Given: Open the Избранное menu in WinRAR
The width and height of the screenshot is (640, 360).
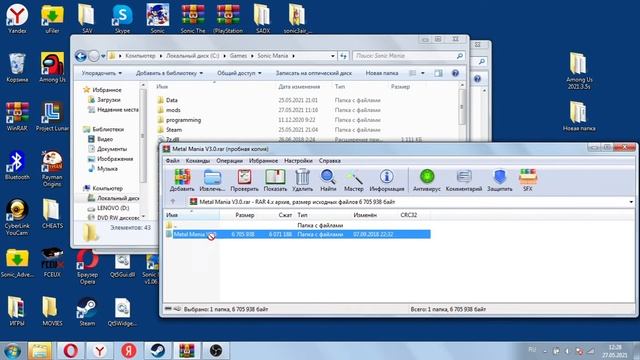Looking at the screenshot, I should point(263,161).
